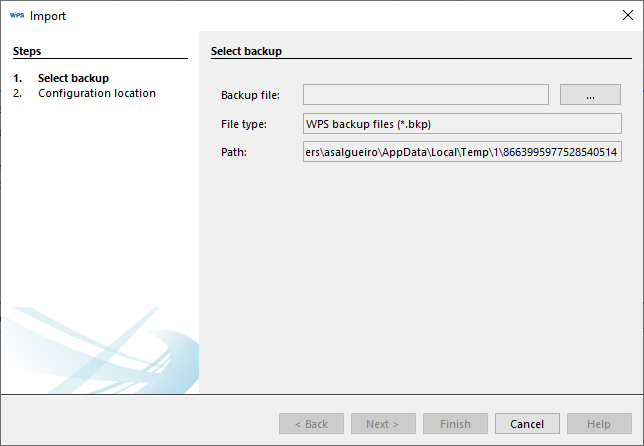Click the 'Path:' label

(233, 152)
